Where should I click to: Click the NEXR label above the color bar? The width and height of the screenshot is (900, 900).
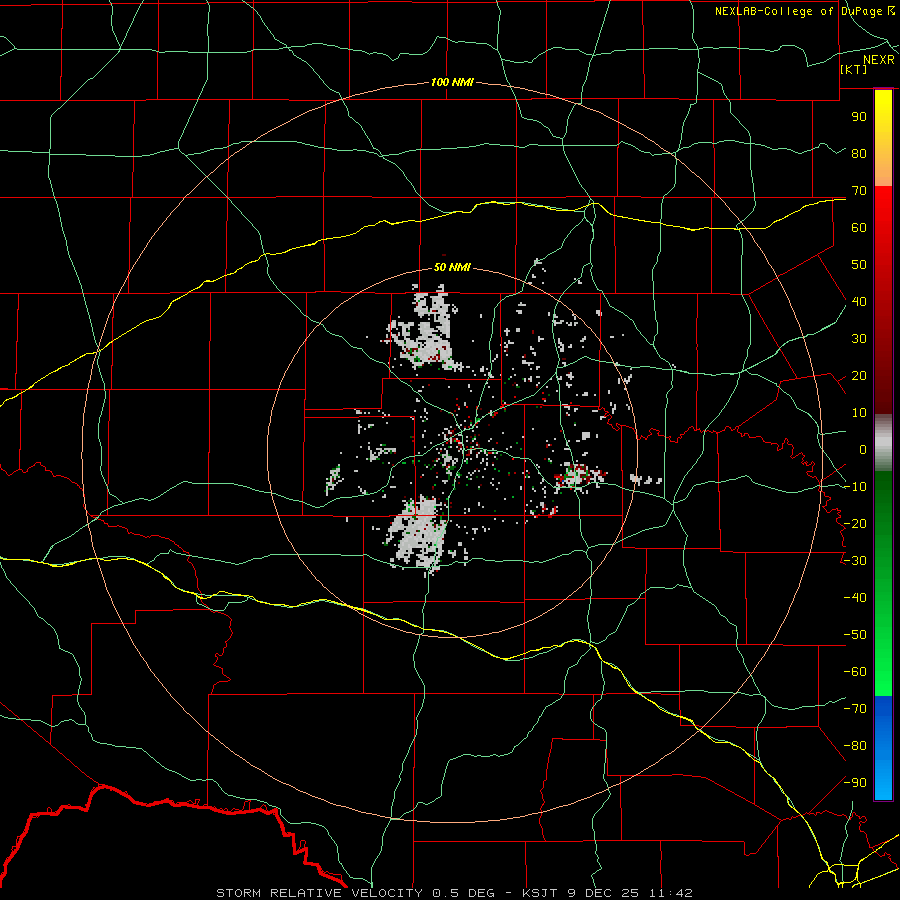coord(878,60)
